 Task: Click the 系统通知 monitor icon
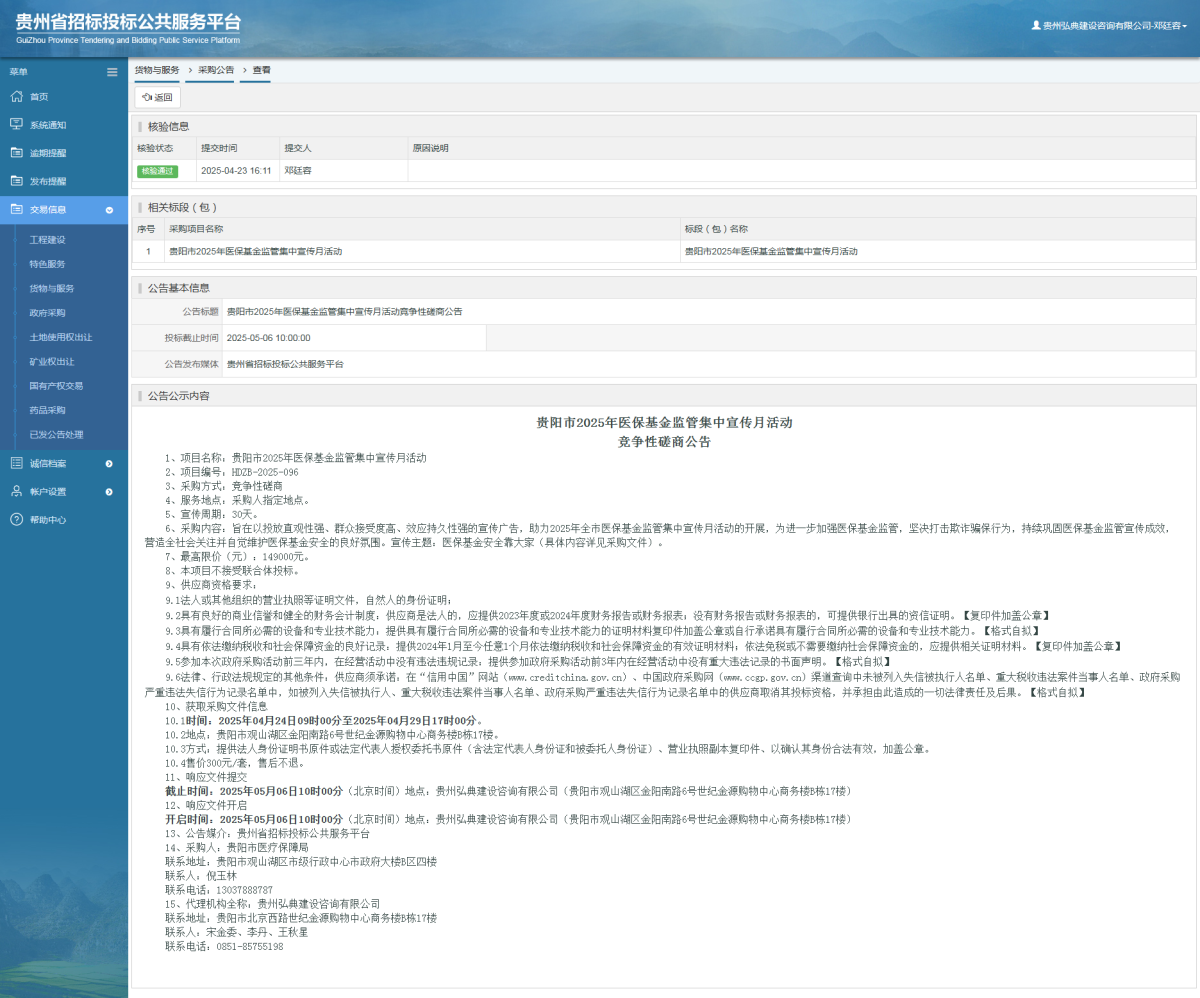16,125
